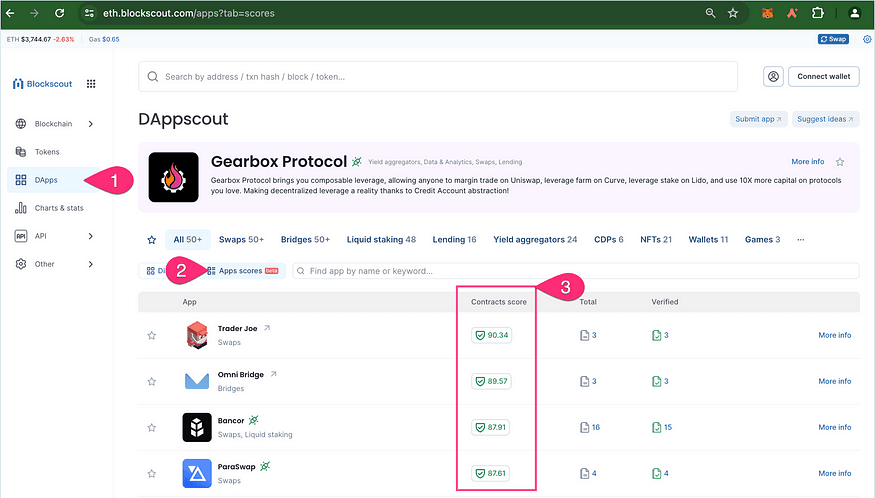
Task: Click Submit app link
Action: tap(758, 119)
